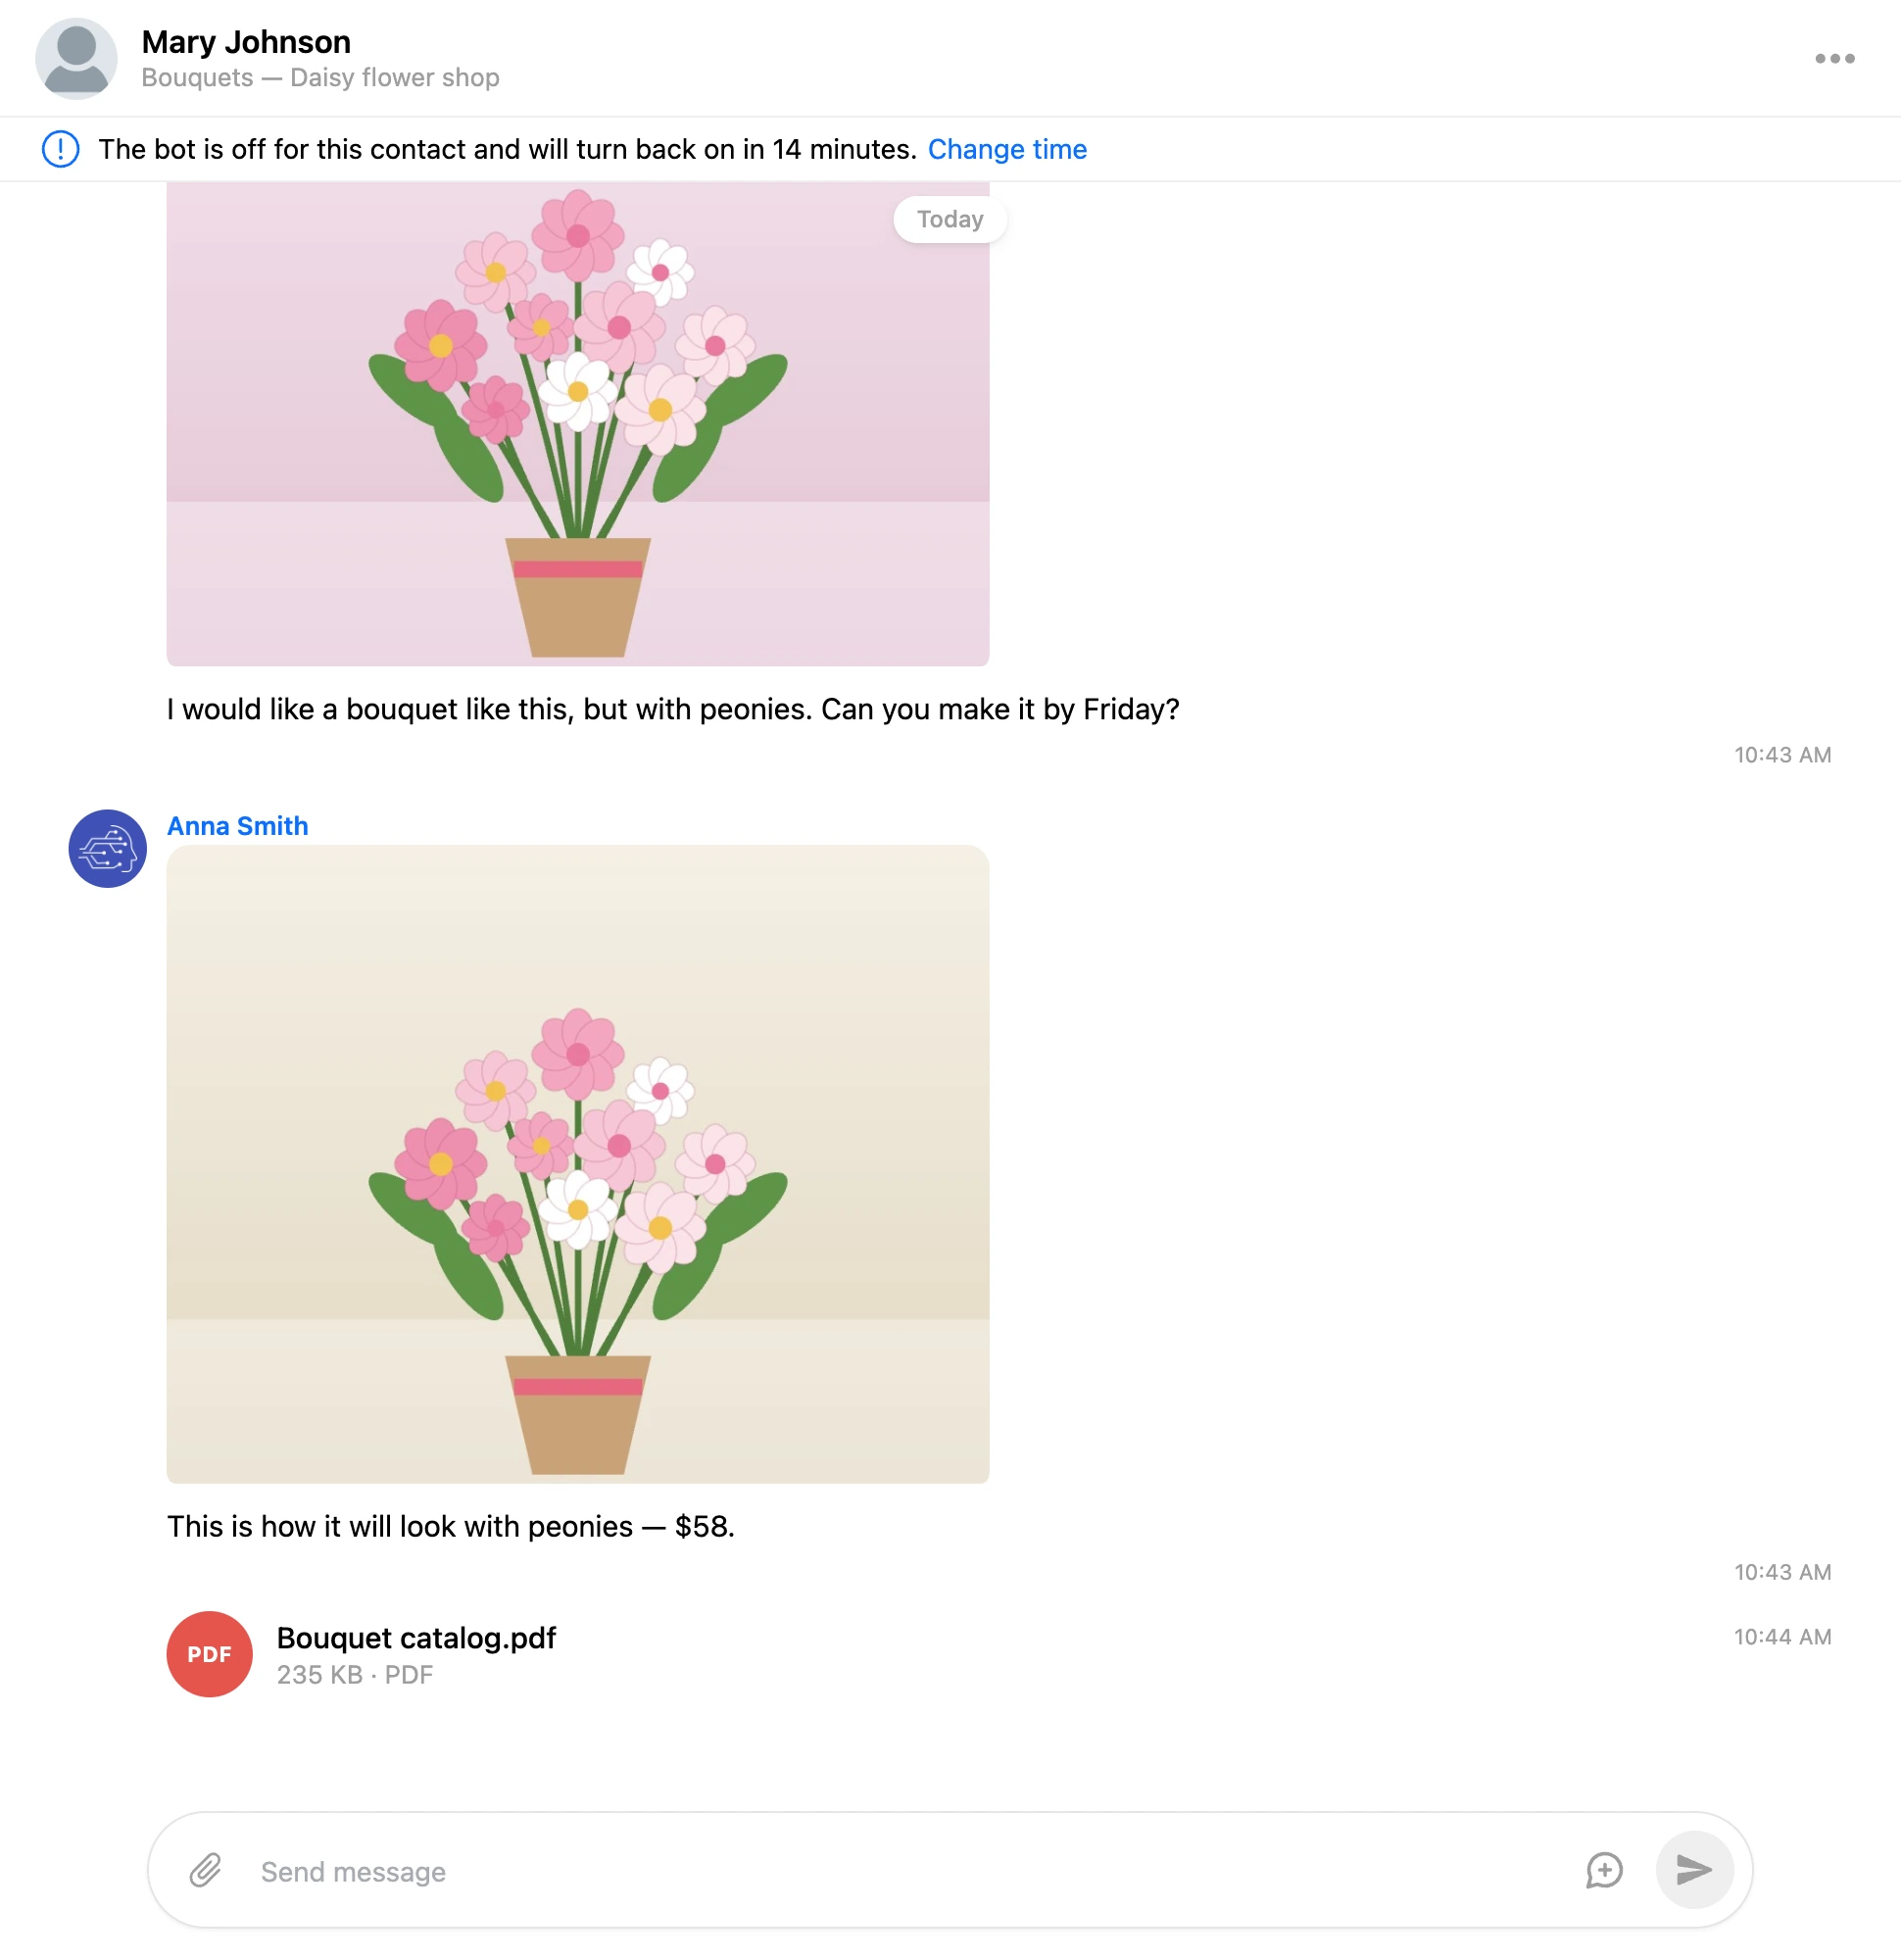Click the bot is off notice text
Screen dimensions: 1901x1960
[507, 149]
